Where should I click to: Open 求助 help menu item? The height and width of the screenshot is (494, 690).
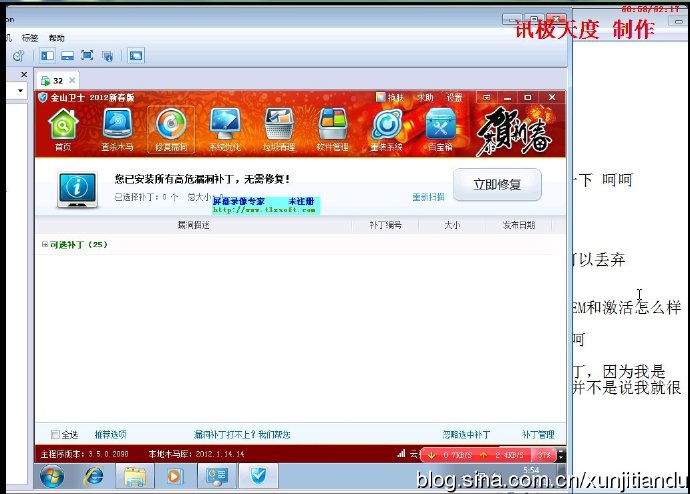pos(425,97)
